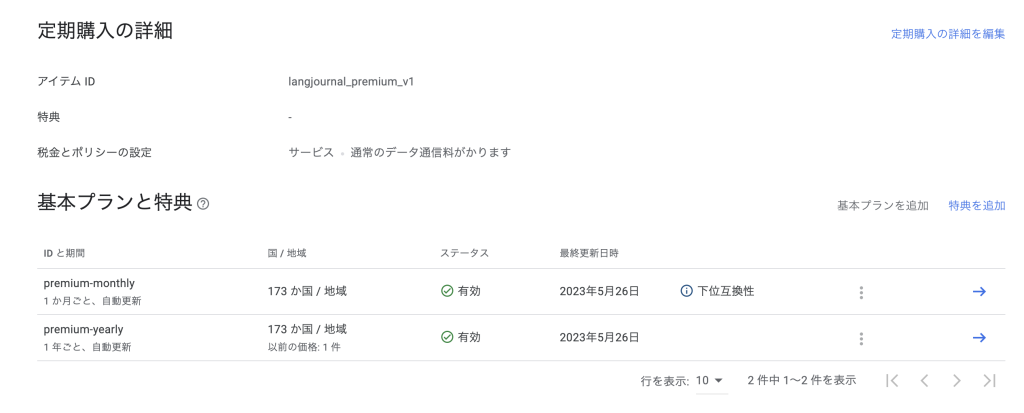Screen dimensions: 1024x413
Task: Open more options for premium-monthly
Action: [861, 292]
